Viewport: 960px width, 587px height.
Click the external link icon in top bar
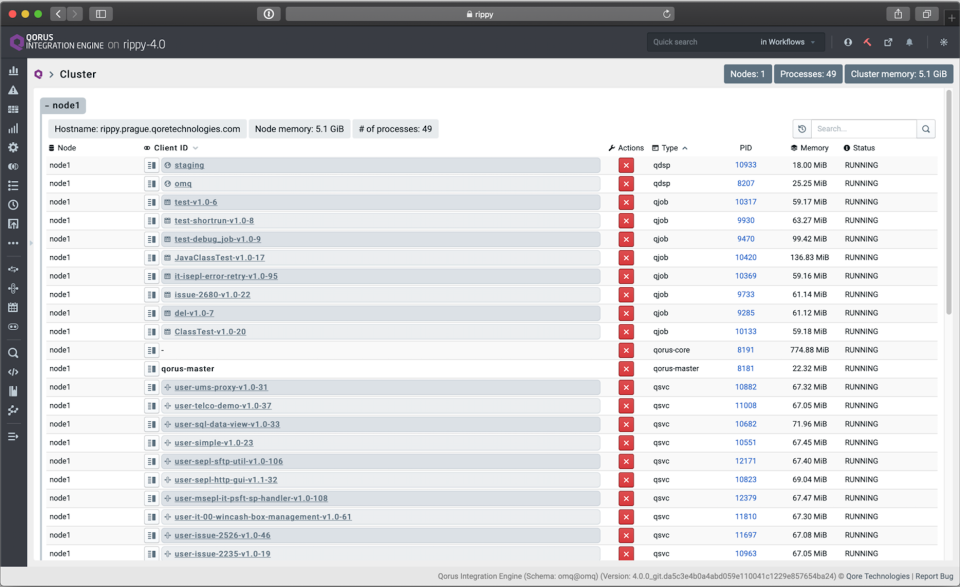(x=888, y=42)
